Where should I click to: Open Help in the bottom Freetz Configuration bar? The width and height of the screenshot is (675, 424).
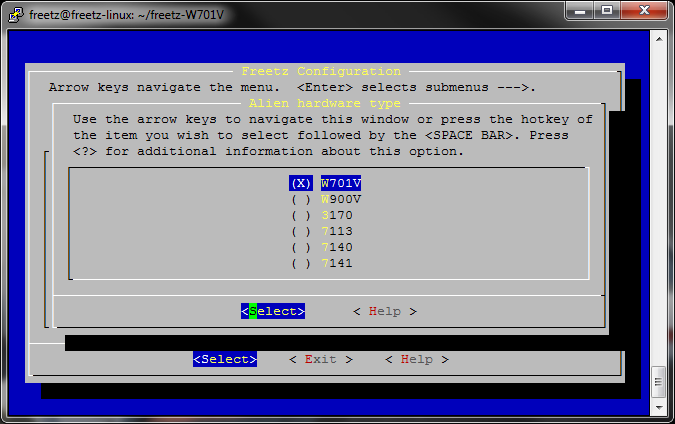(417, 359)
